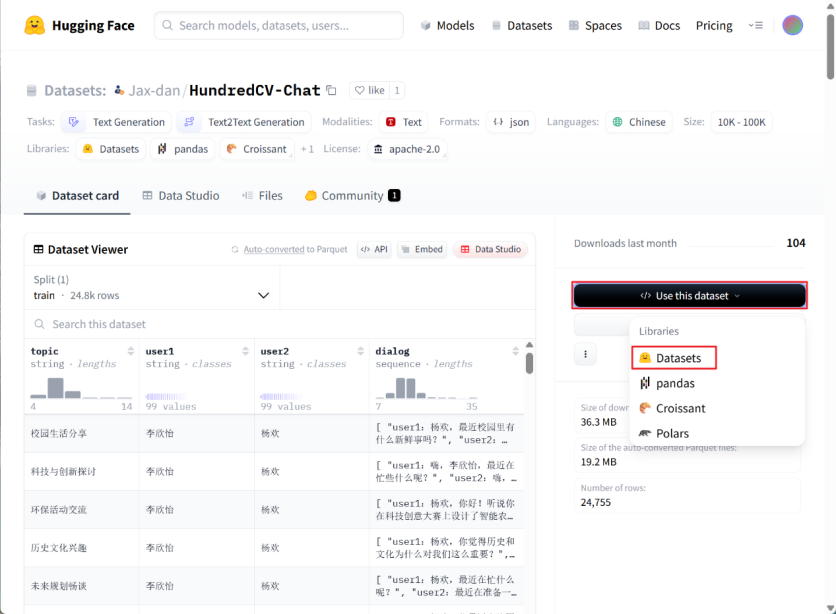836x614 pixels.
Task: Click the Datasets library tag
Action: [111, 149]
